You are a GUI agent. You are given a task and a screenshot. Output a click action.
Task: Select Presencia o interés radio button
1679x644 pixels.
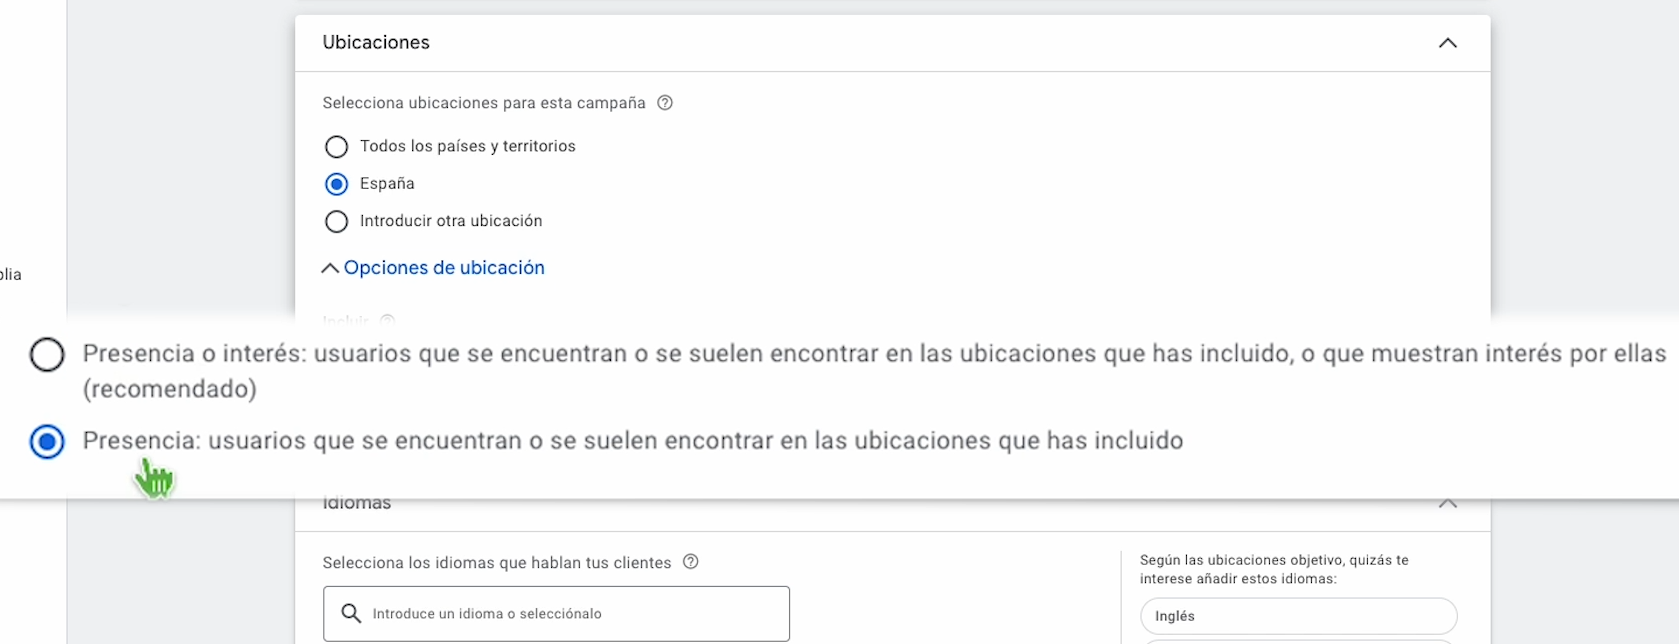(47, 354)
